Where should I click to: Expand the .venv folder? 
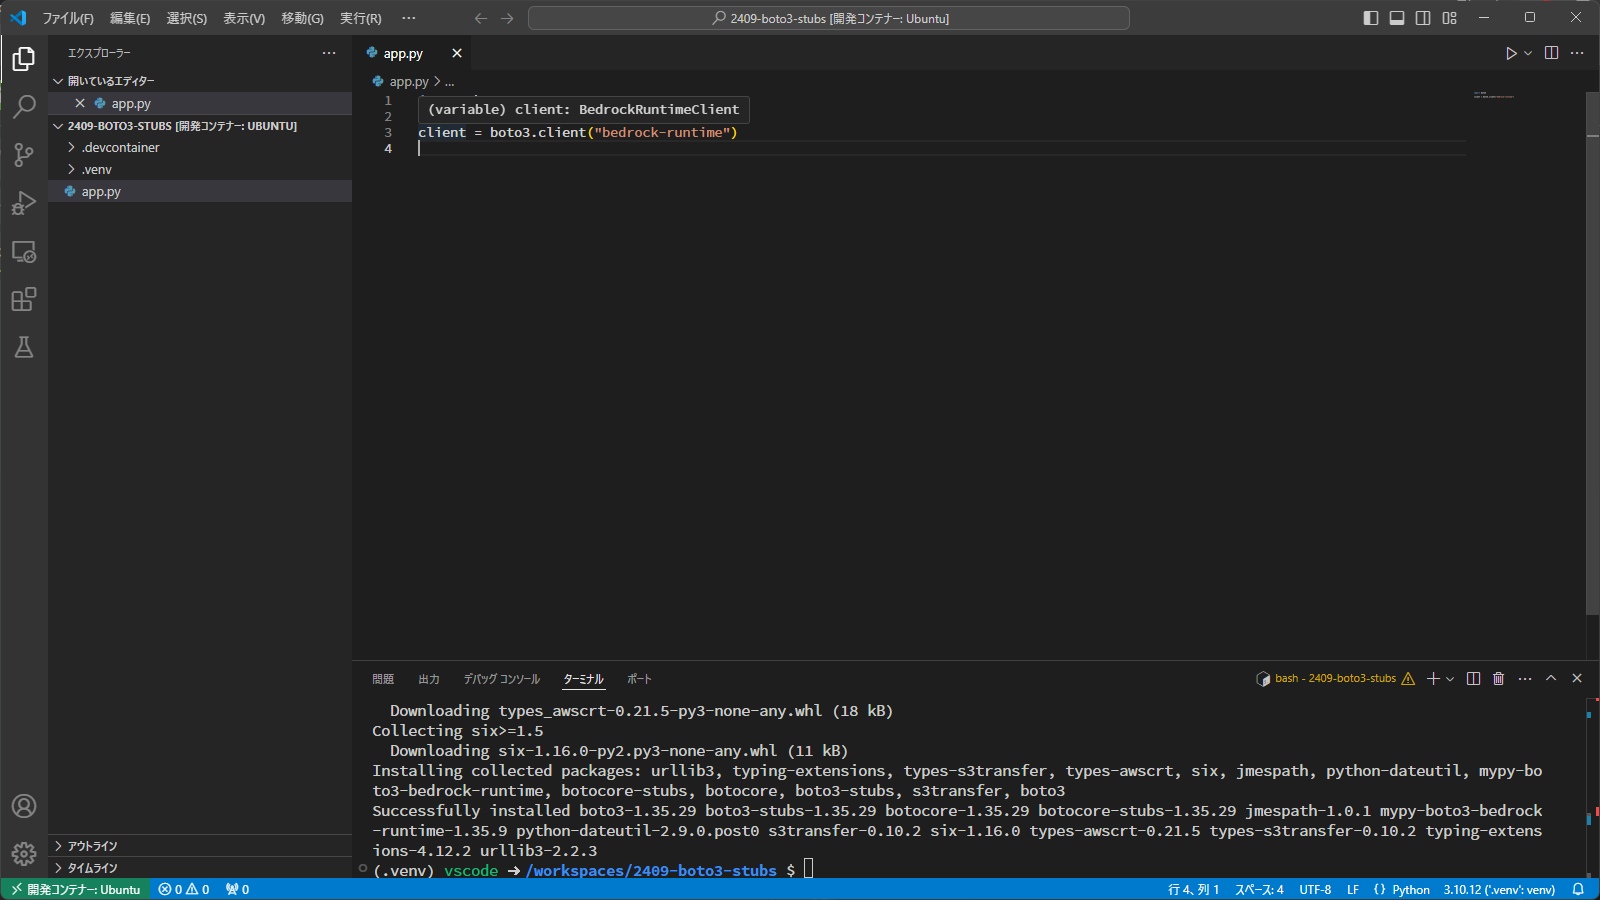[200, 169]
